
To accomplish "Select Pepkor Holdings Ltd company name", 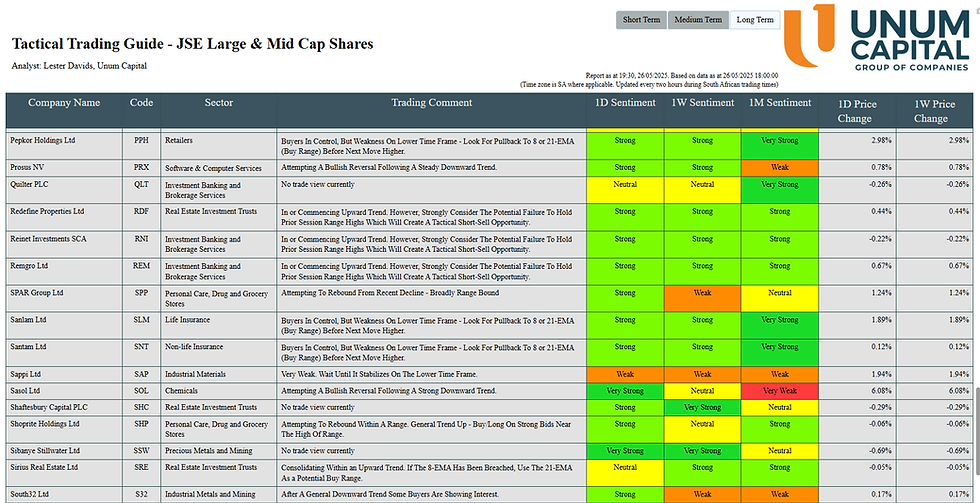I will click(x=42, y=141).
